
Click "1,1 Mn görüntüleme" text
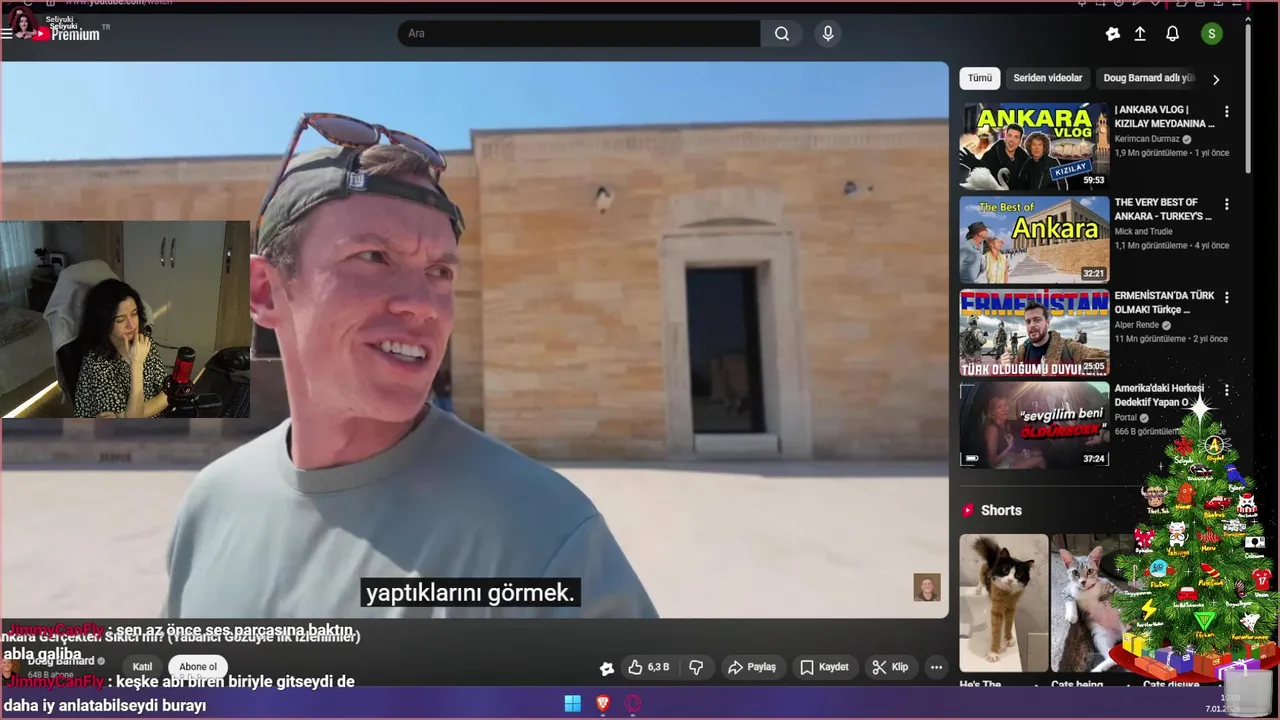coord(1151,245)
